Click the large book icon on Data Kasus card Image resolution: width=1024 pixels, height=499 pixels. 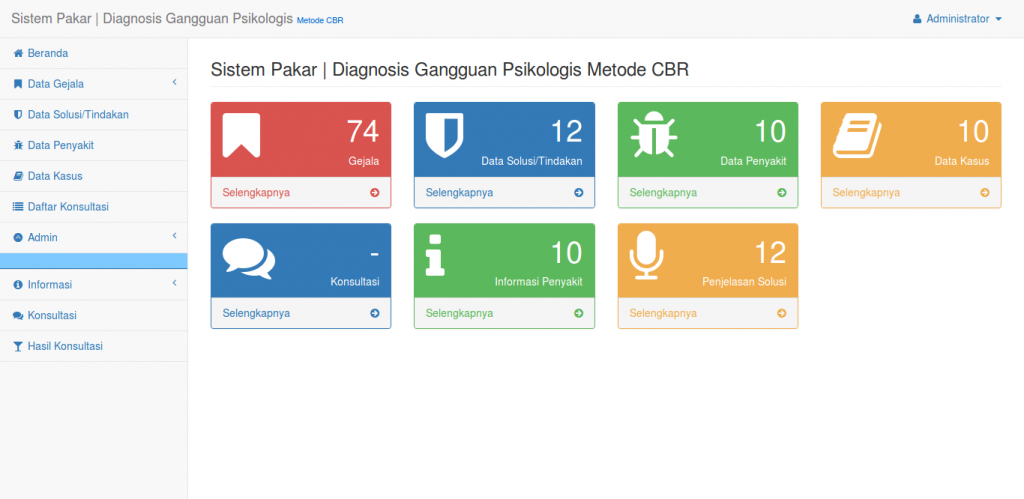point(857,135)
